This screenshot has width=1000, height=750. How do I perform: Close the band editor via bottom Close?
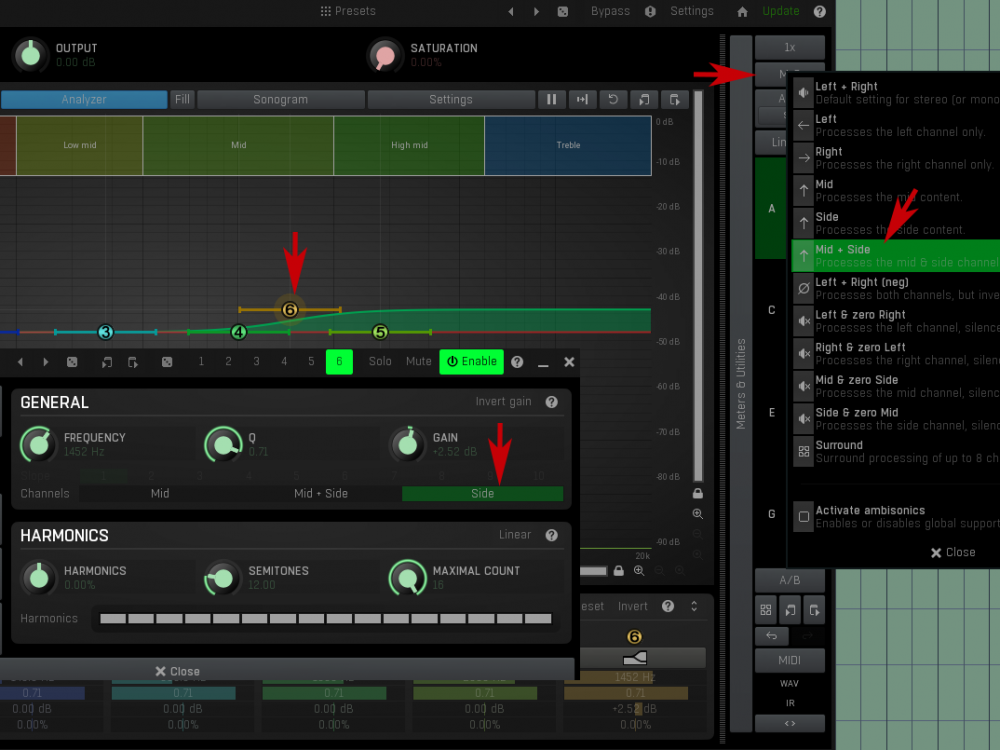click(178, 671)
